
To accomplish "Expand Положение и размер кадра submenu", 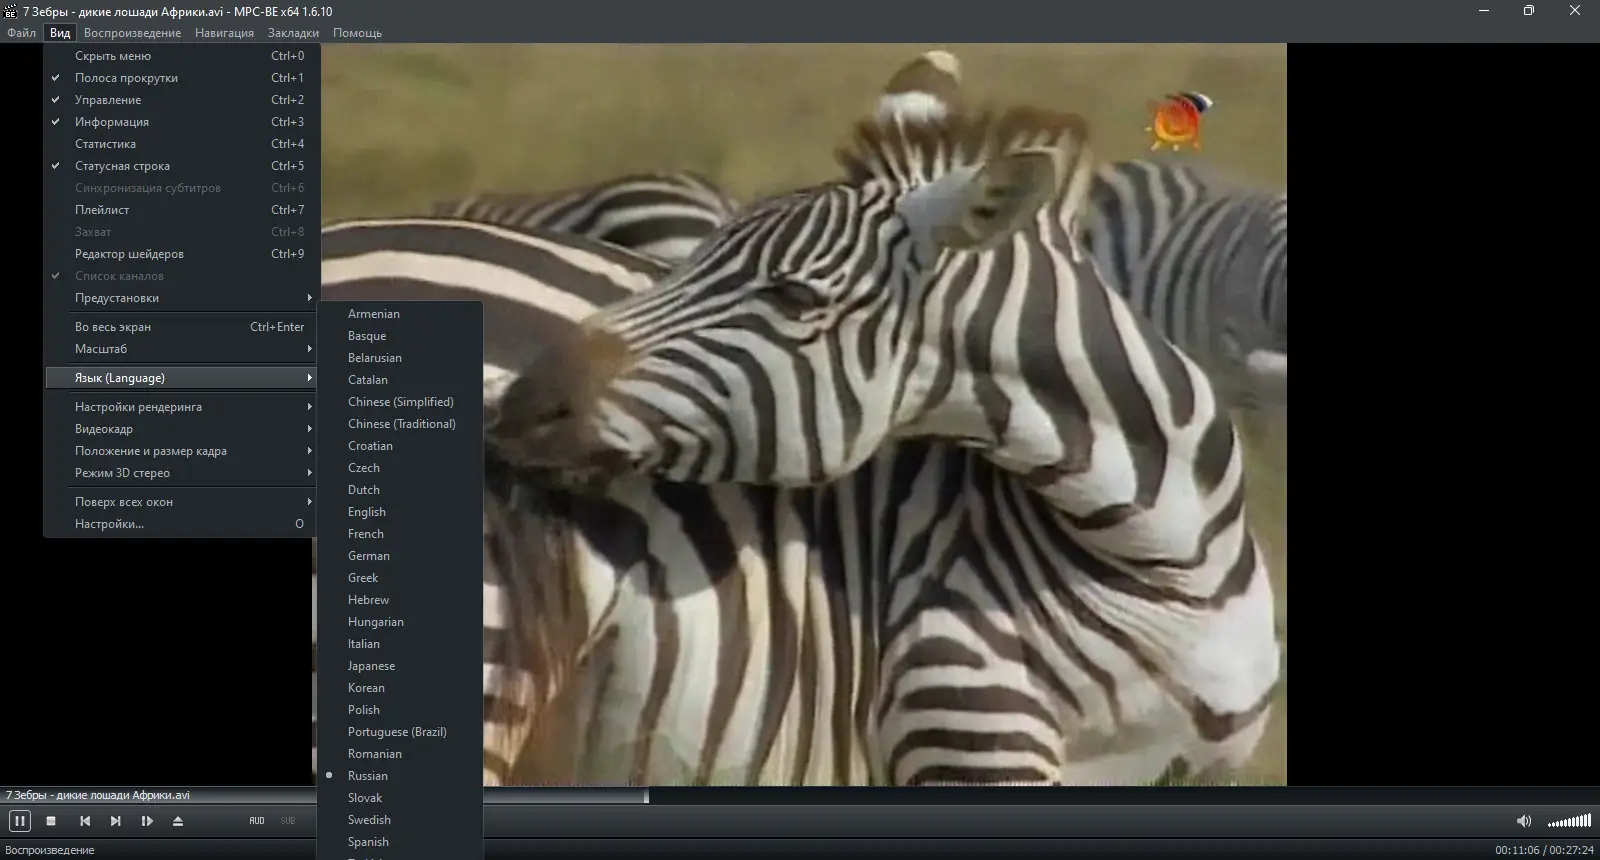I will (x=182, y=451).
